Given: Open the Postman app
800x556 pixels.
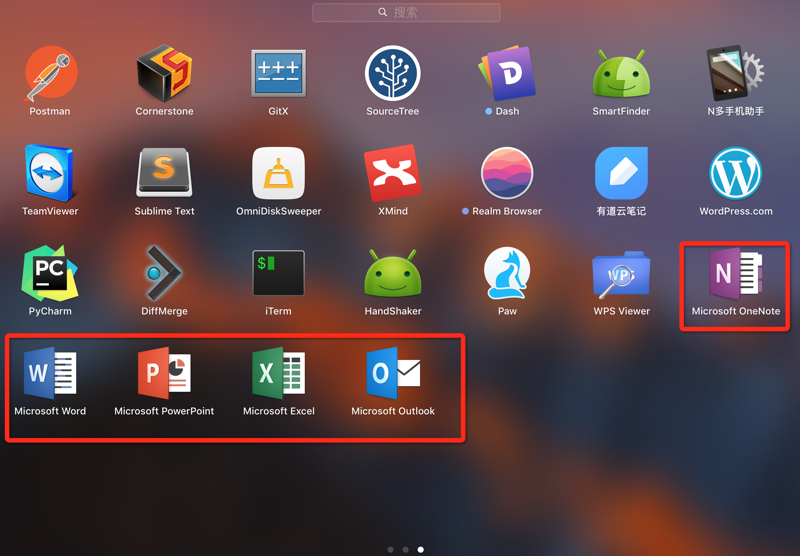Looking at the screenshot, I should [x=50, y=73].
